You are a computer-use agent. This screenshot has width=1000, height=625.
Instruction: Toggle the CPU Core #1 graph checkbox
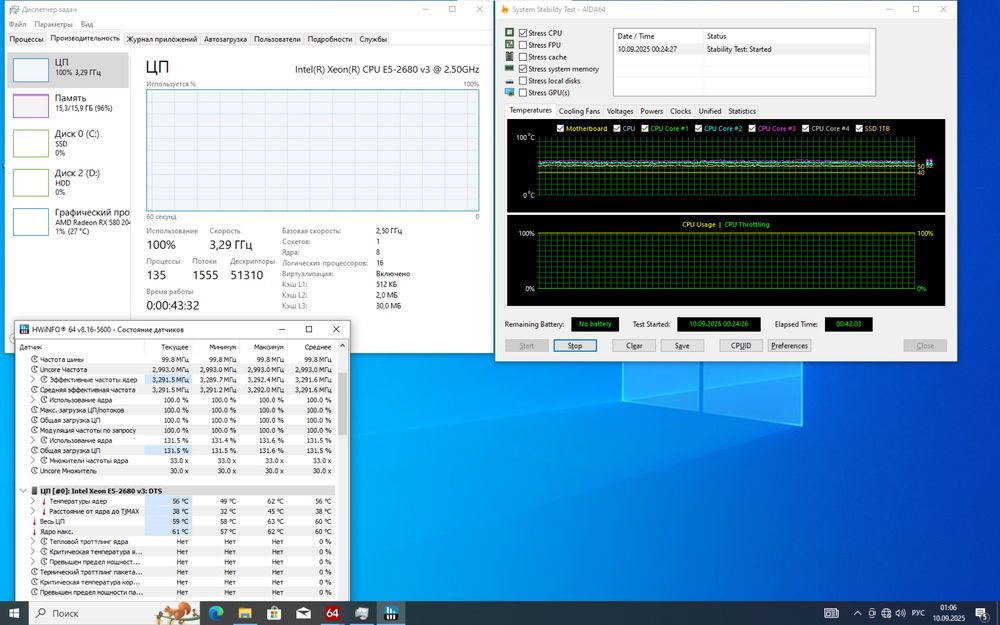[645, 128]
